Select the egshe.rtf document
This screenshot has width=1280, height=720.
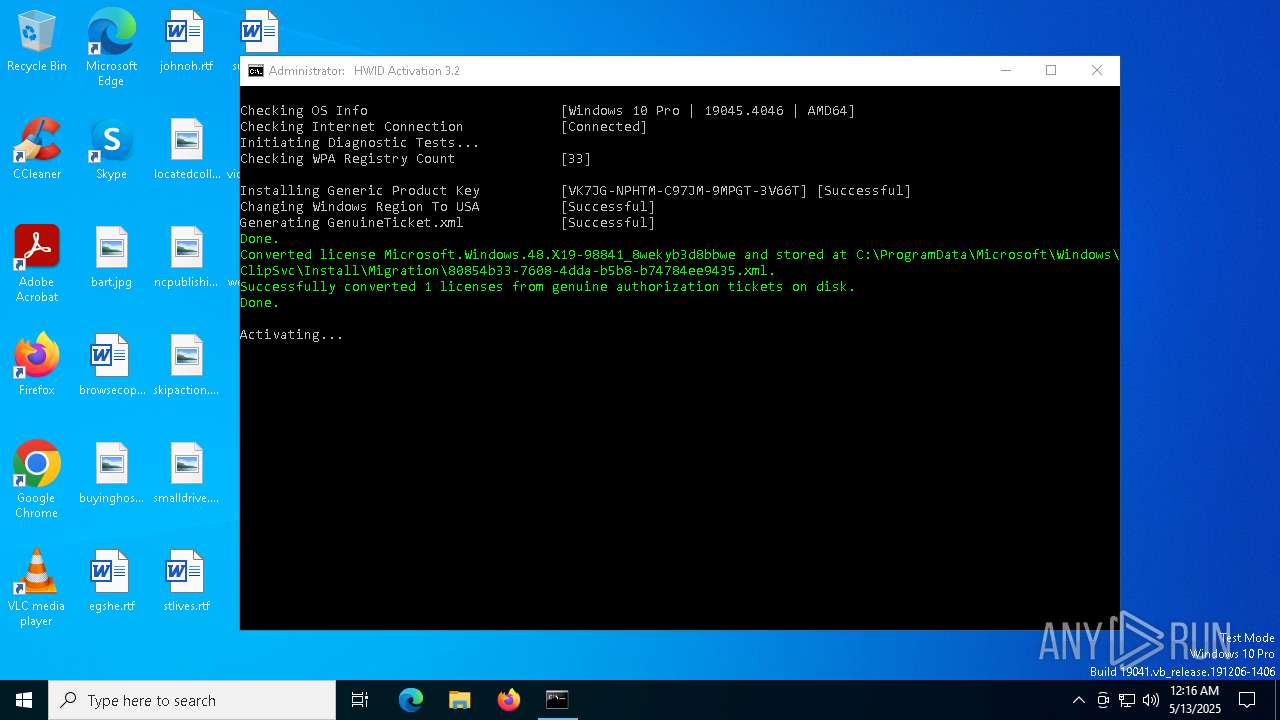111,582
